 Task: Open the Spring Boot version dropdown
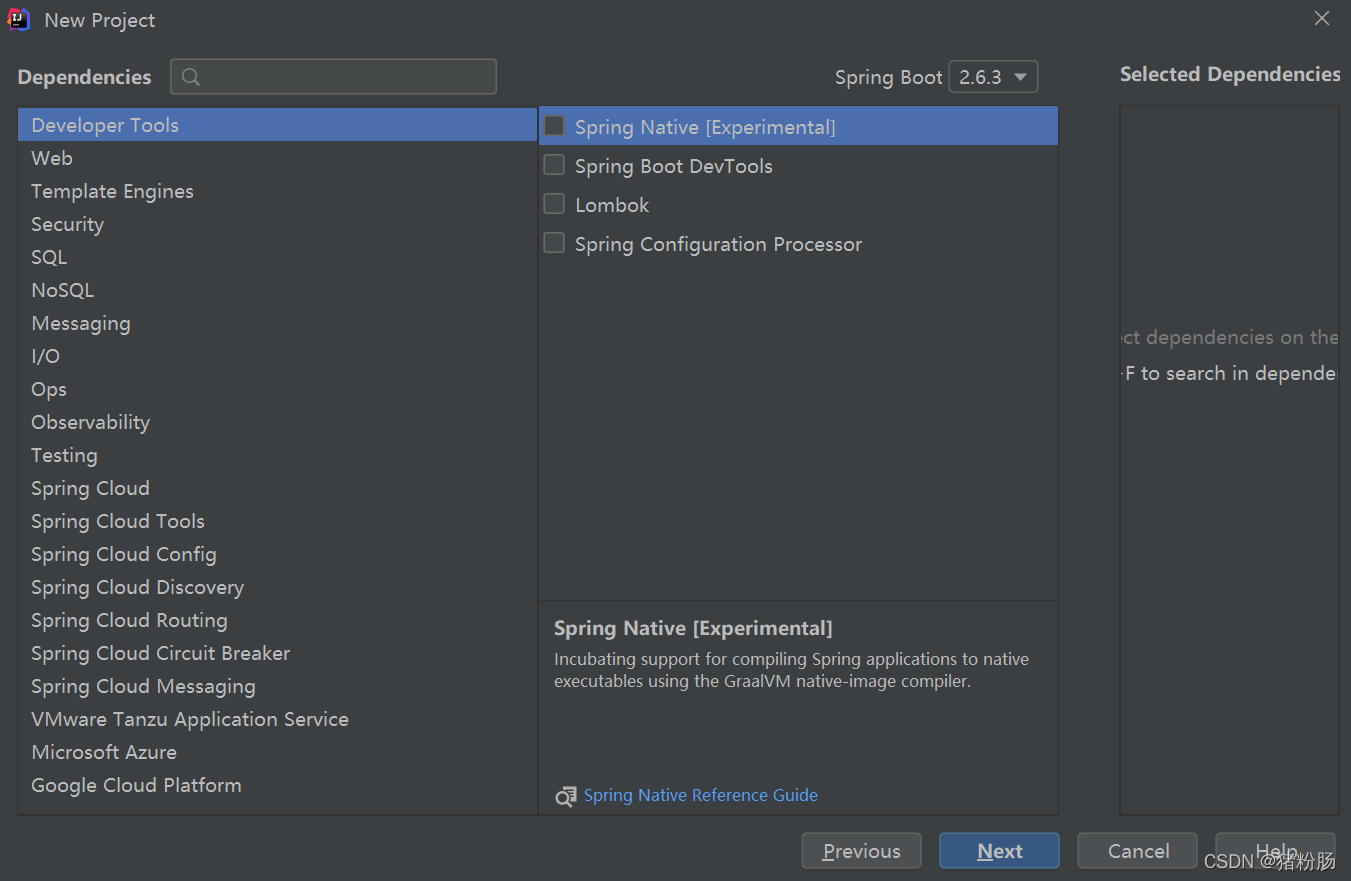993,77
